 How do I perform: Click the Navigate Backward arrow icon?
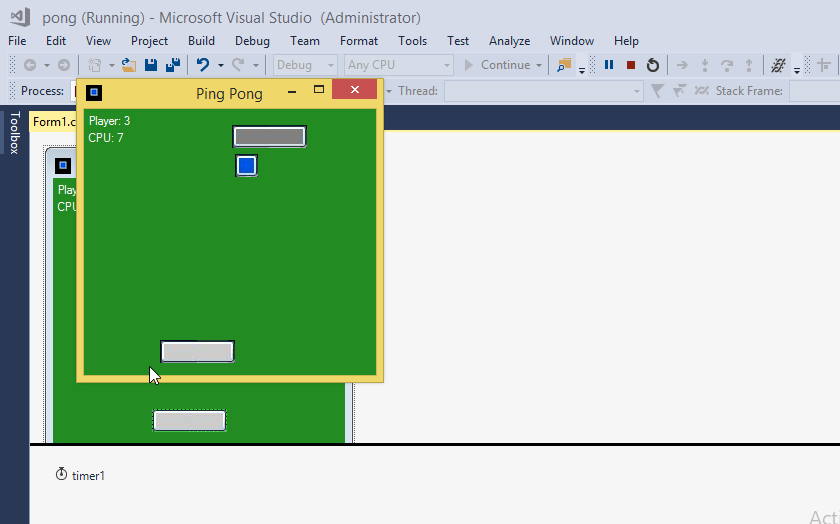(30, 65)
